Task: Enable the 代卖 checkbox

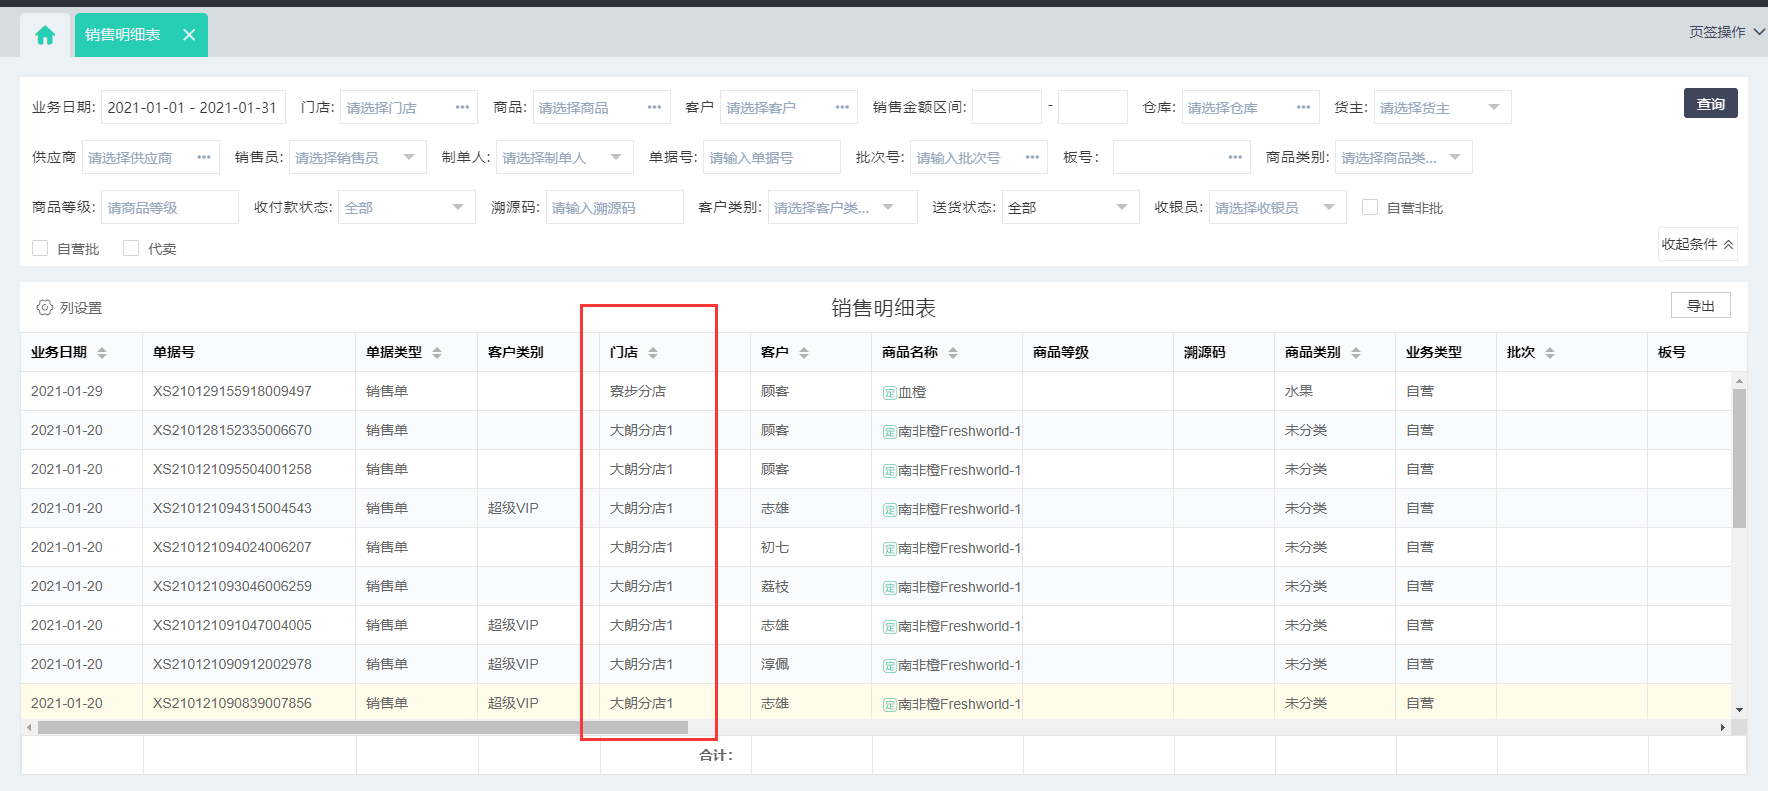Action: (x=131, y=248)
